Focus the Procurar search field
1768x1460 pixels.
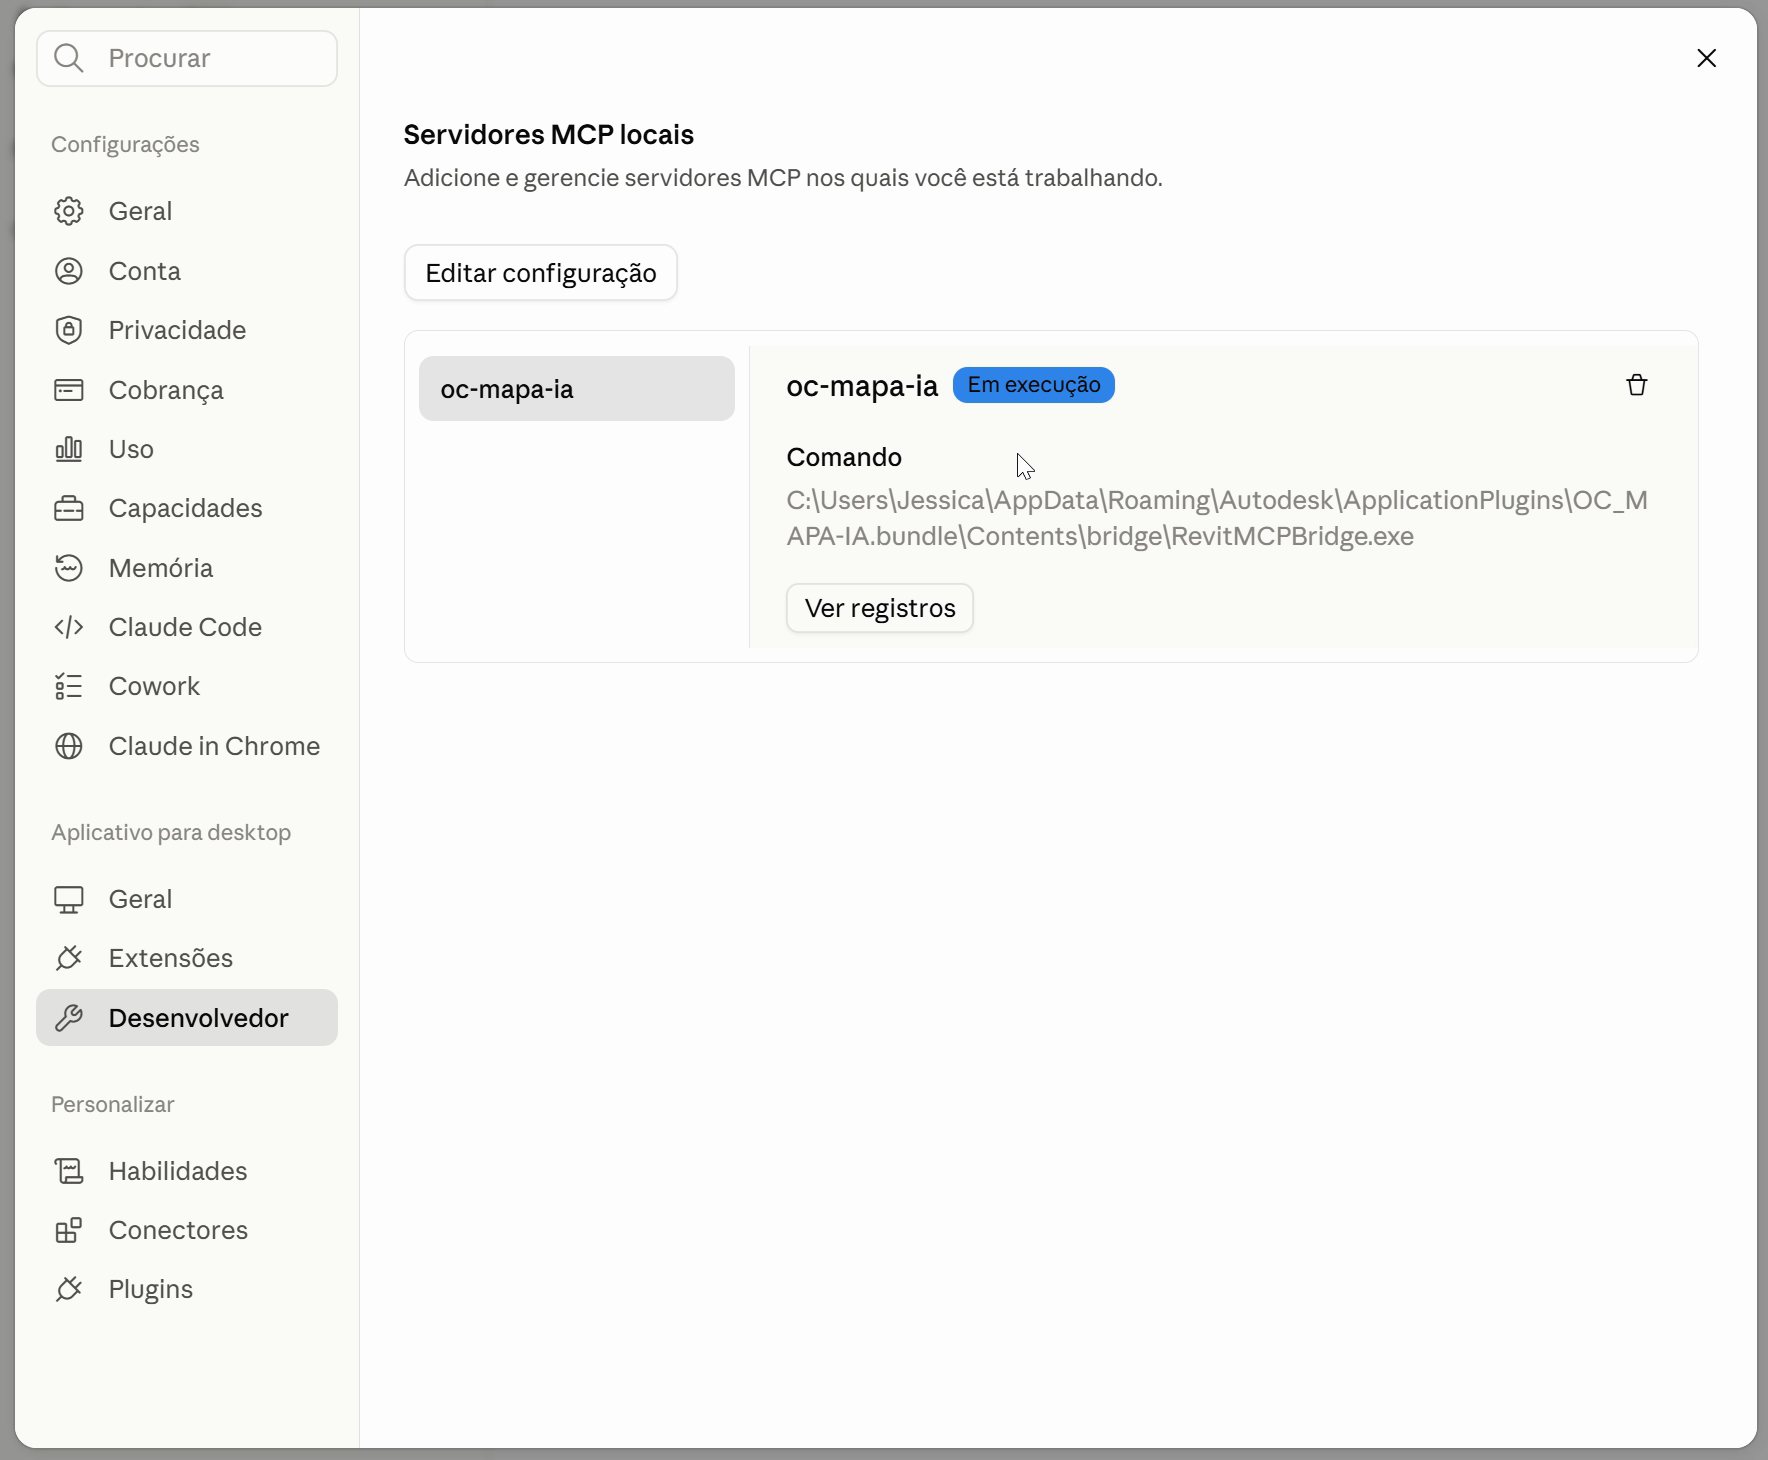tap(187, 58)
